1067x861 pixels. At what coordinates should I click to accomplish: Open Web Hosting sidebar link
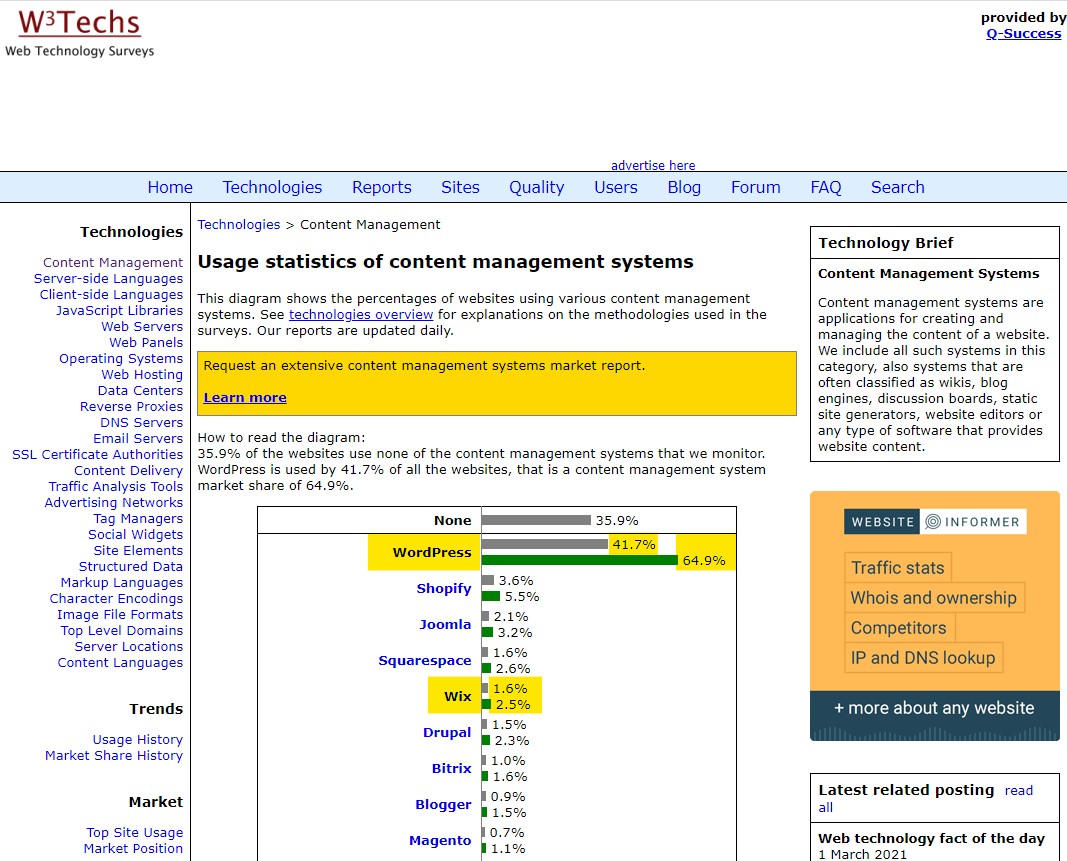[142, 374]
